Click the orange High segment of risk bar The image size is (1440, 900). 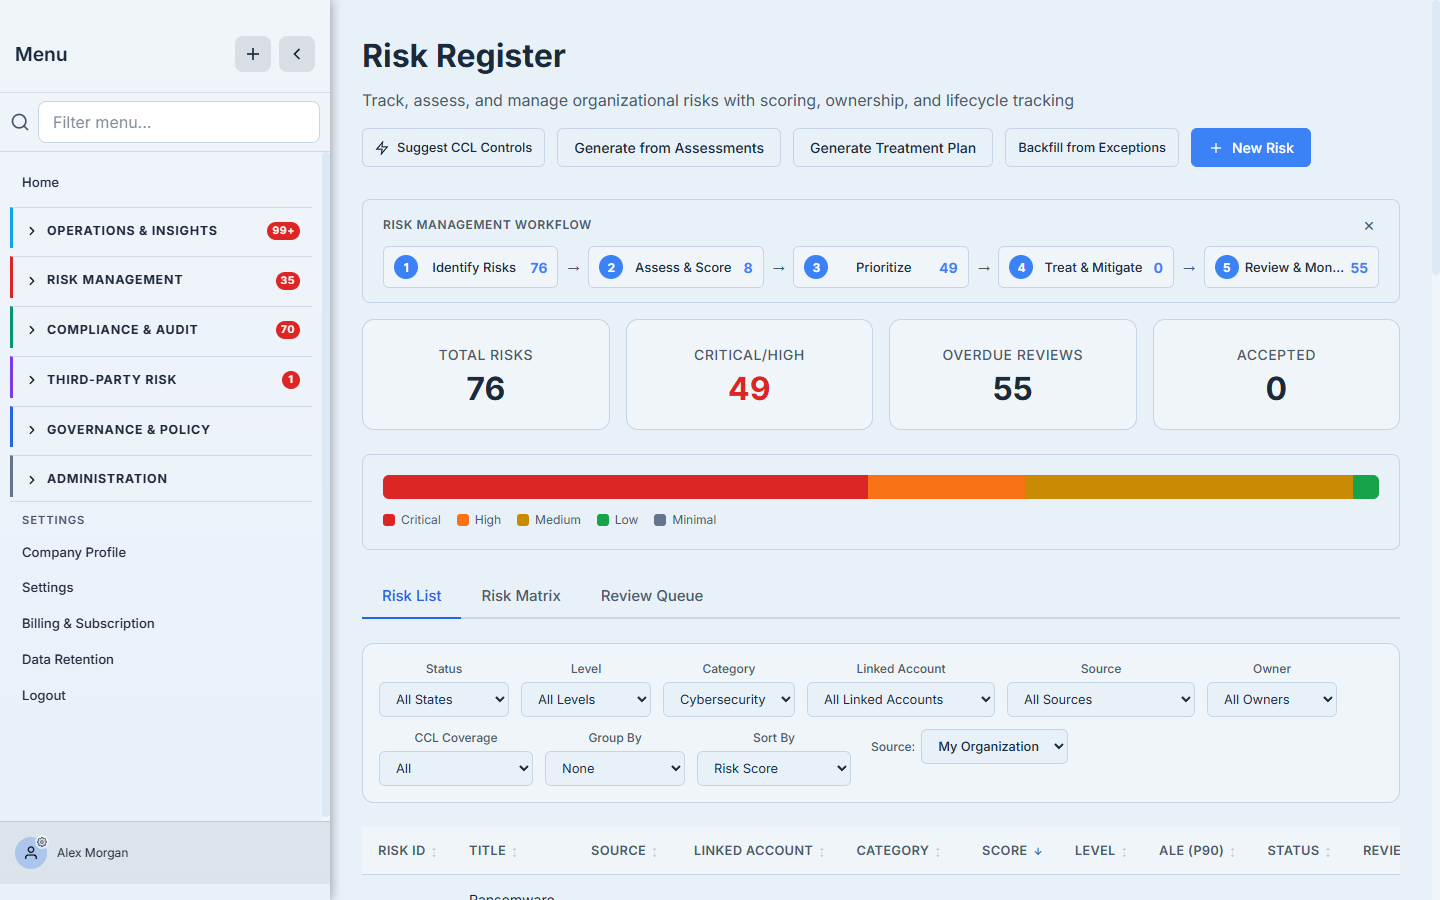946,487
